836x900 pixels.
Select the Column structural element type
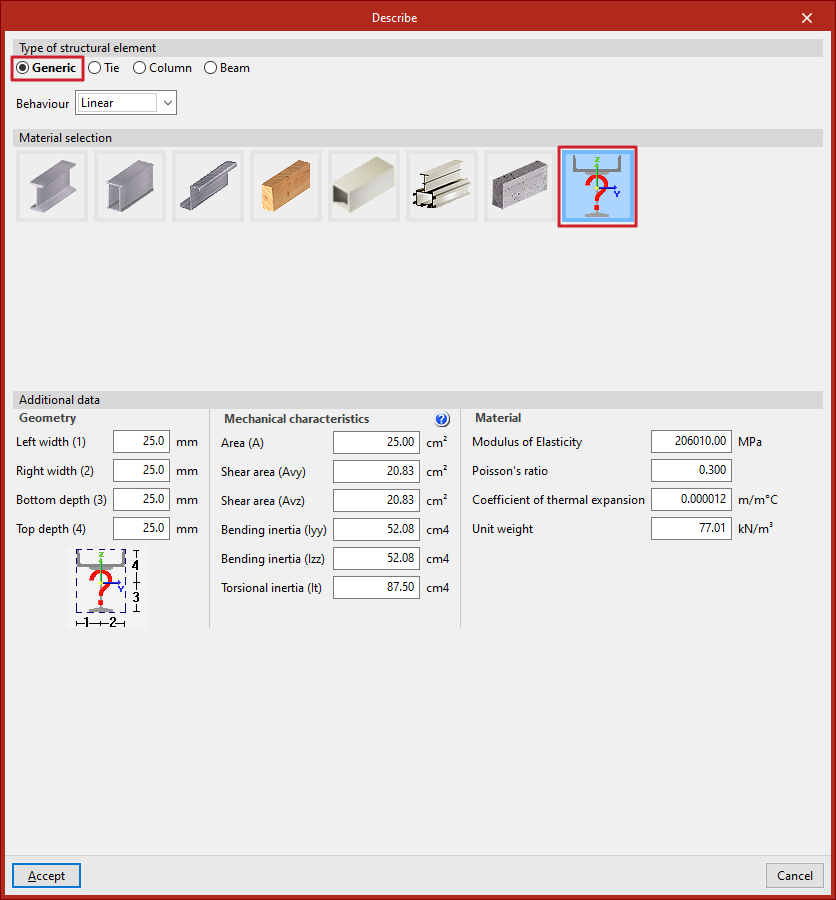[162, 68]
